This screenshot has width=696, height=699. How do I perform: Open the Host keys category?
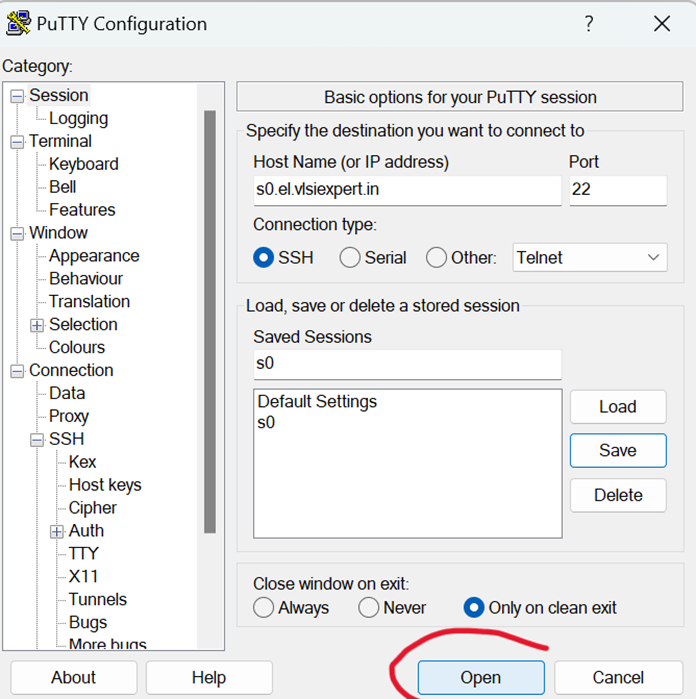pos(105,485)
